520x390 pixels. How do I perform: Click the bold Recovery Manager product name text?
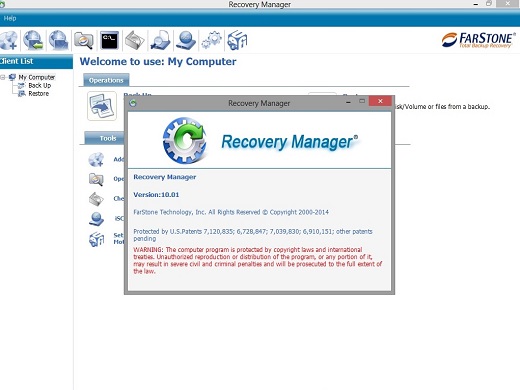coord(165,177)
